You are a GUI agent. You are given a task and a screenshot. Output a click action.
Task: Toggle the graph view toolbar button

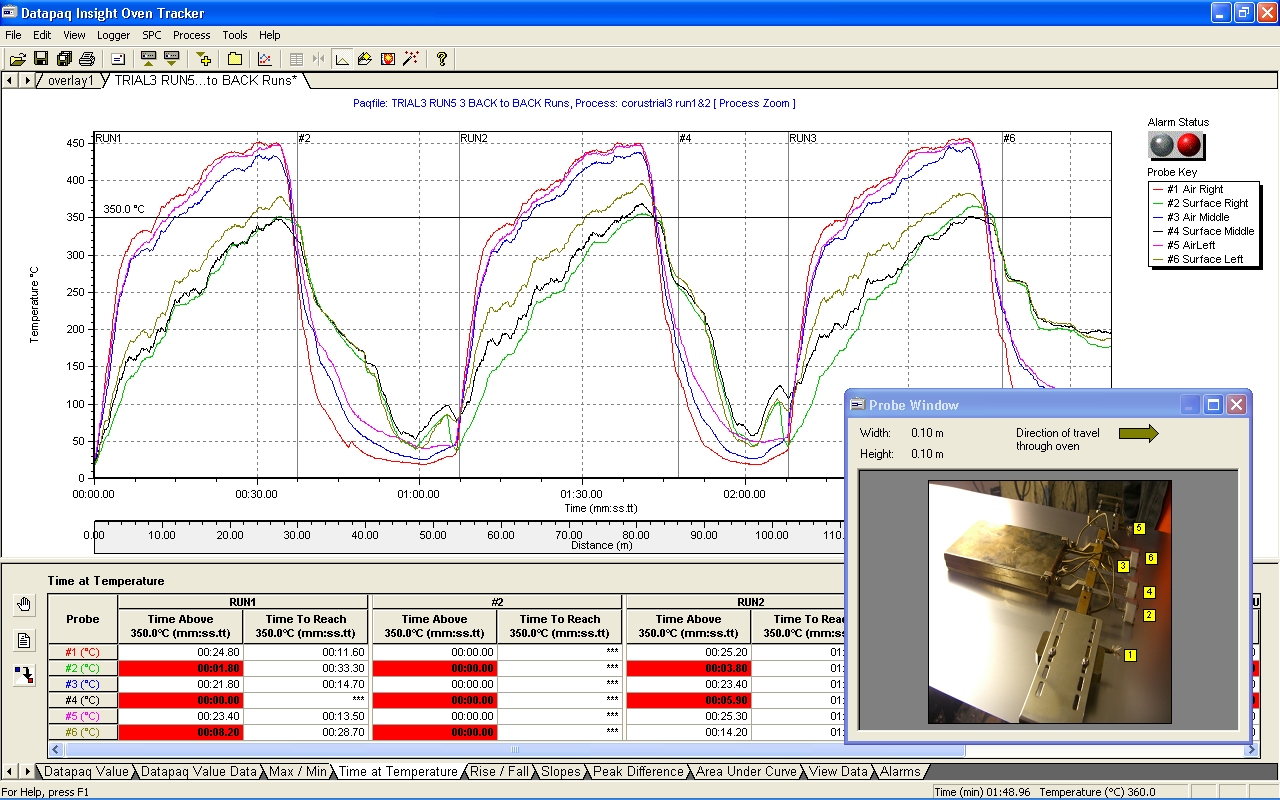click(x=342, y=59)
